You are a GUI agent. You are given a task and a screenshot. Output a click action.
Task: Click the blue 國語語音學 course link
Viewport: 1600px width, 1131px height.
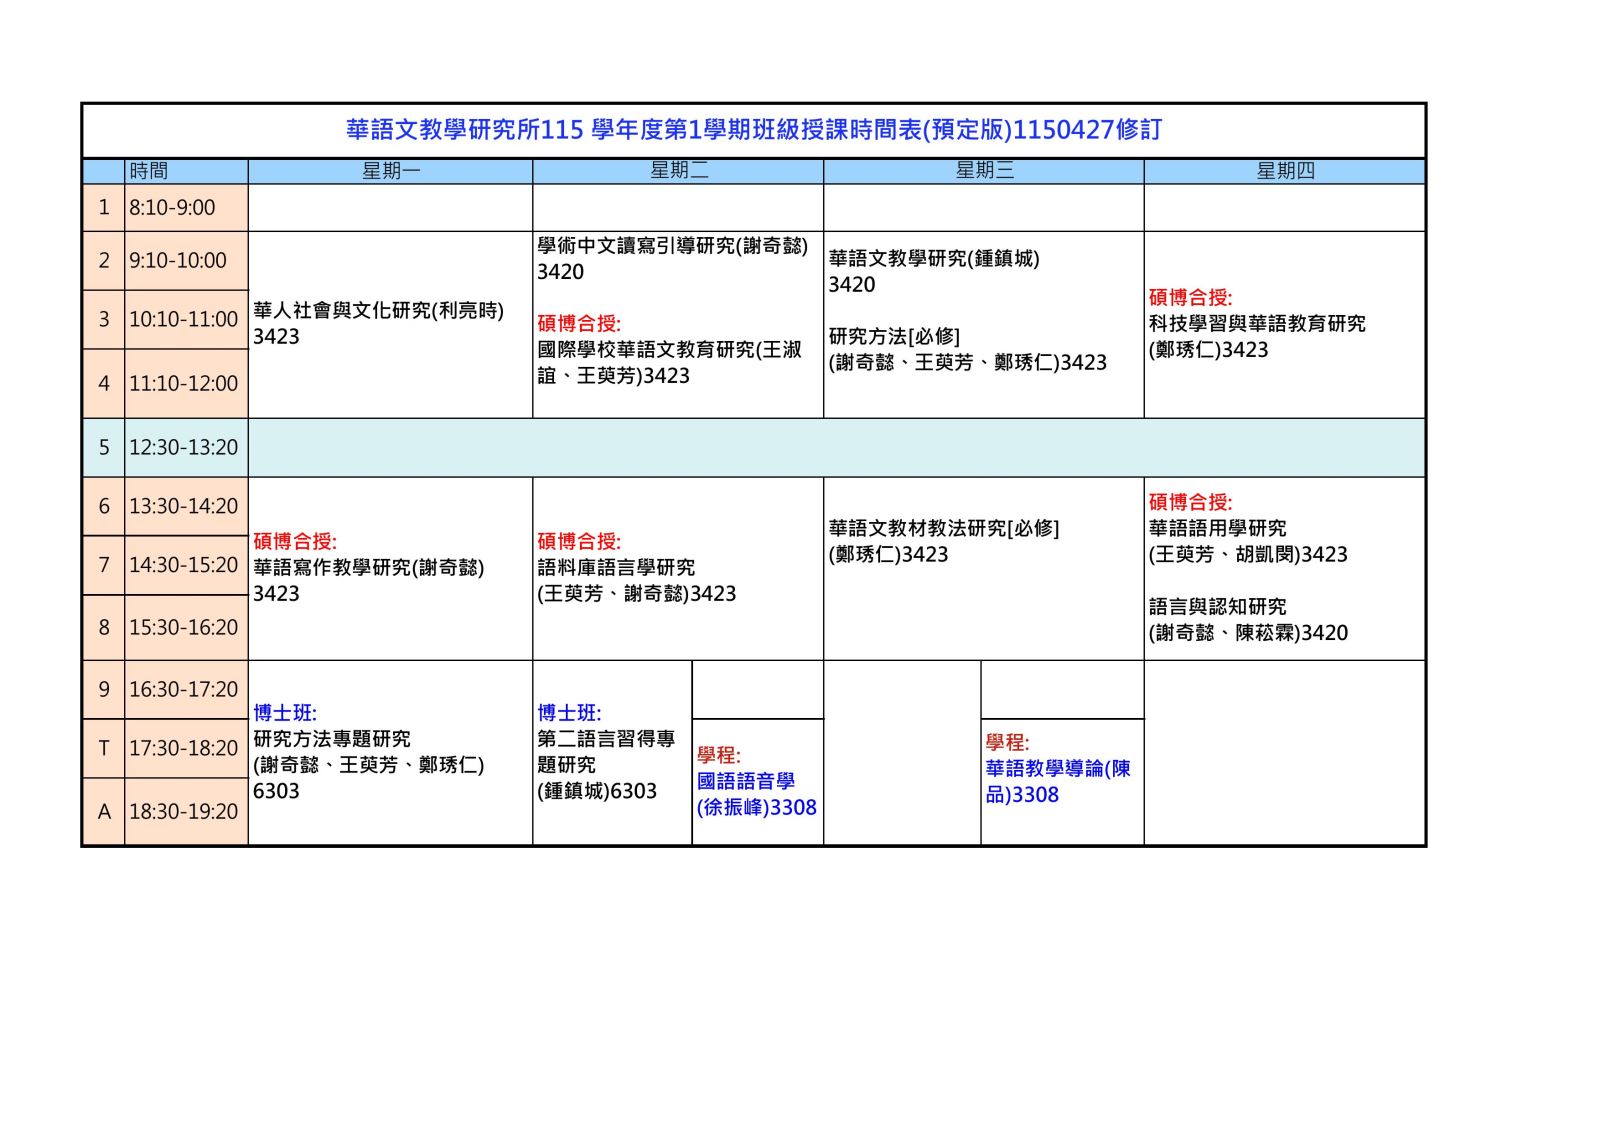pos(746,782)
